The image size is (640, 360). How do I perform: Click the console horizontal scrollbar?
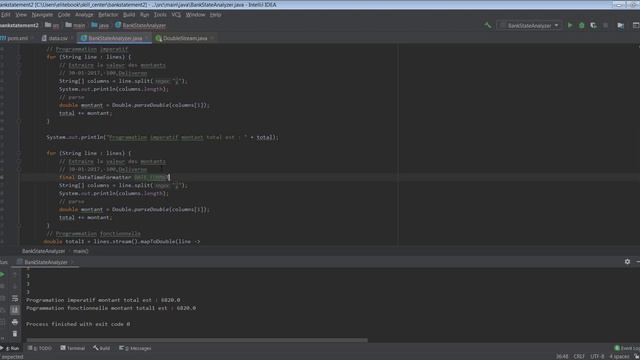[x=197, y=340]
